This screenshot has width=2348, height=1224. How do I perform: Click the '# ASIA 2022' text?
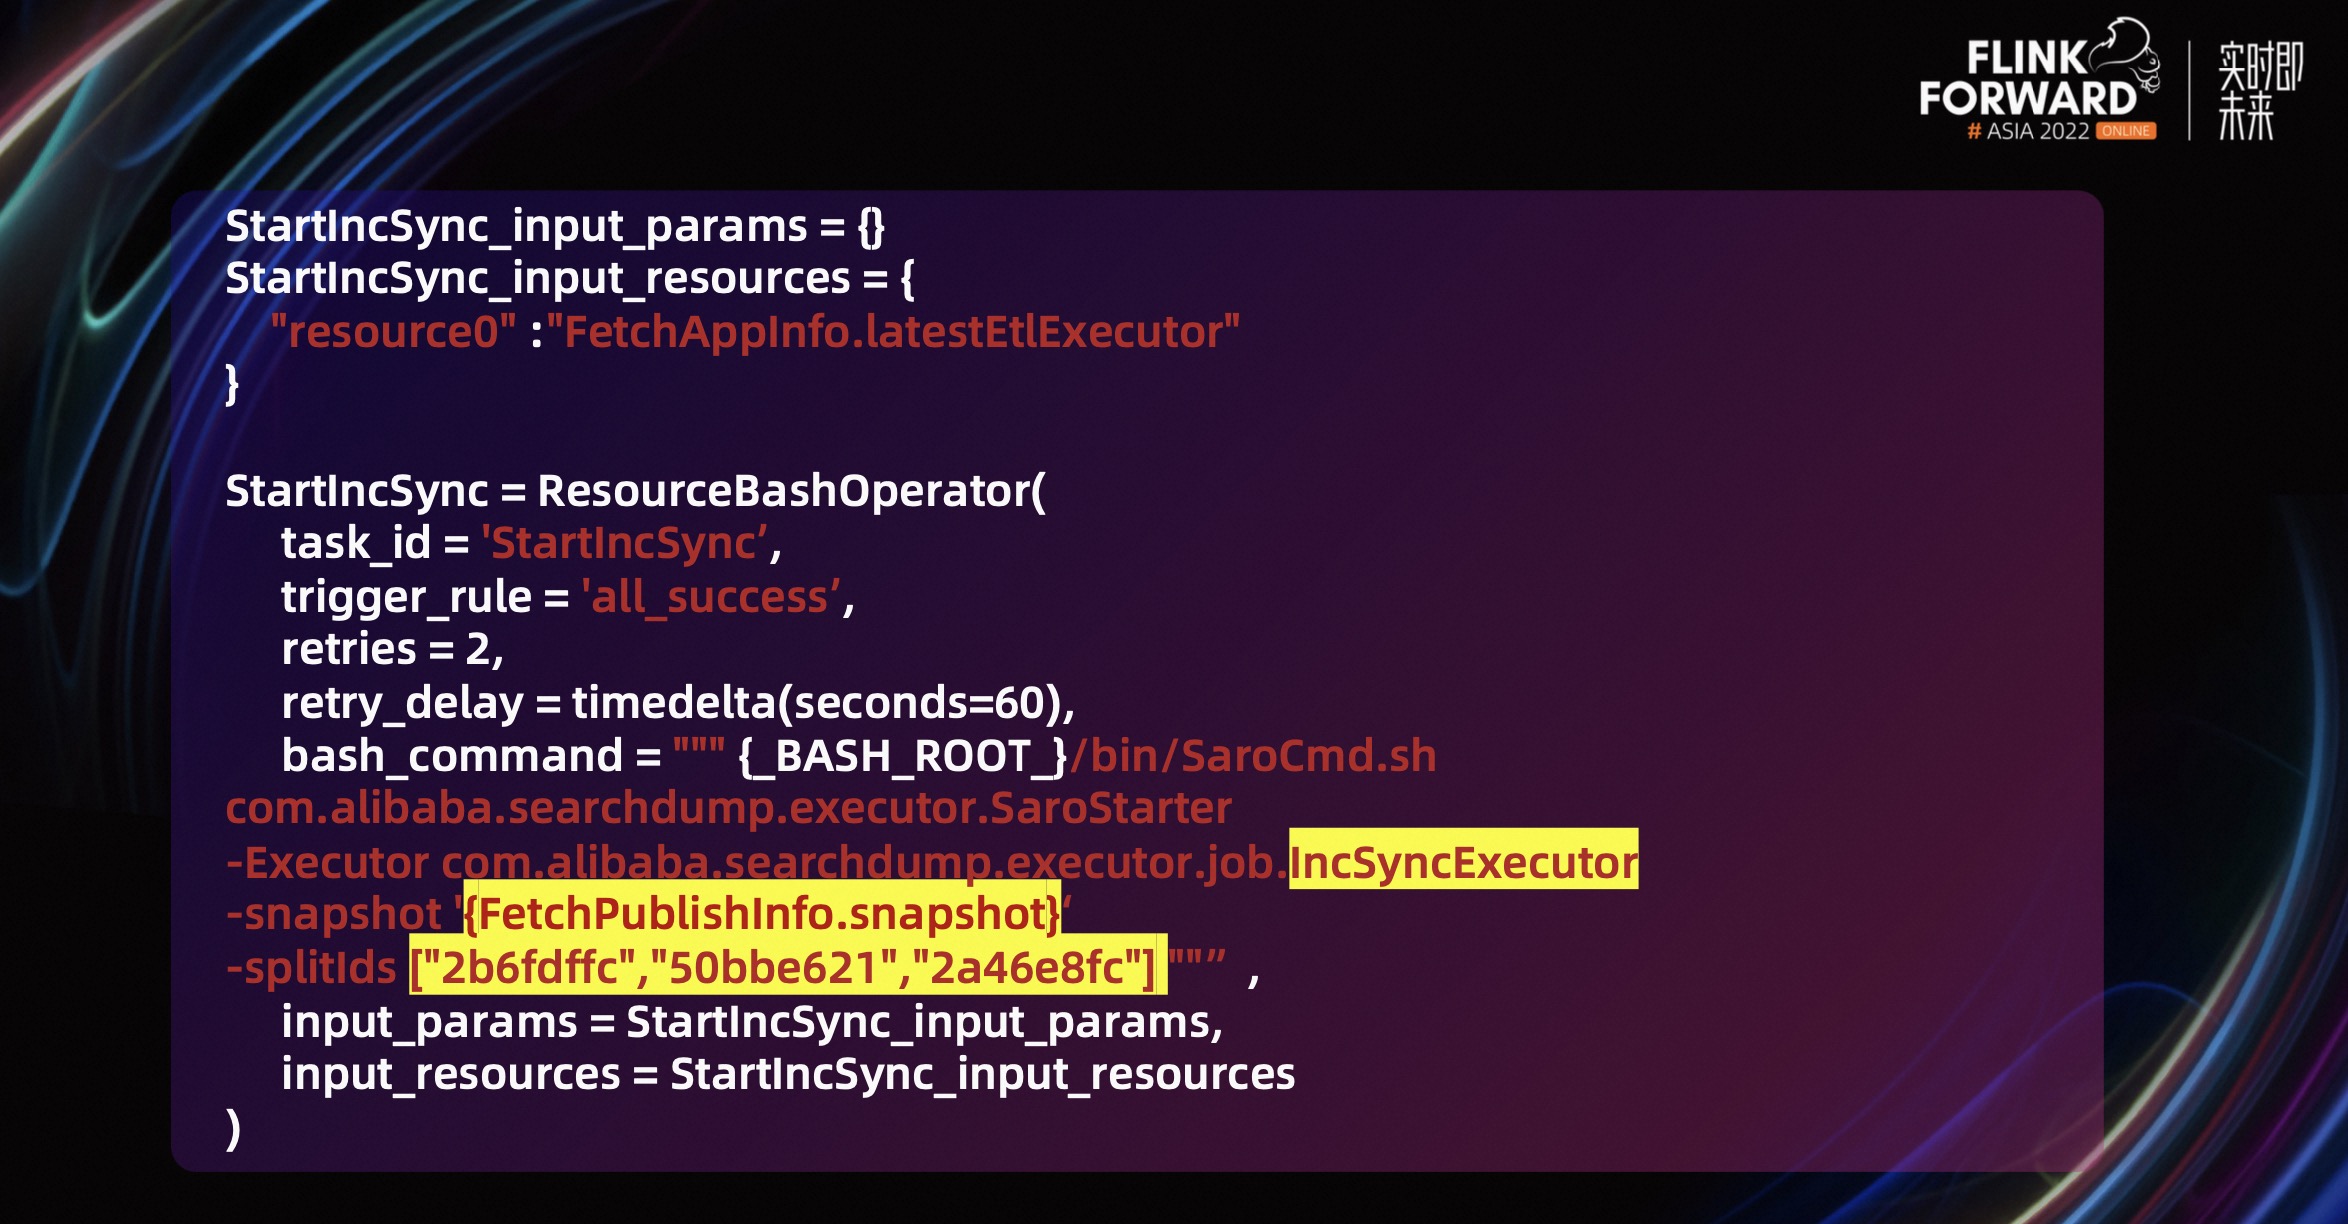tap(2028, 131)
